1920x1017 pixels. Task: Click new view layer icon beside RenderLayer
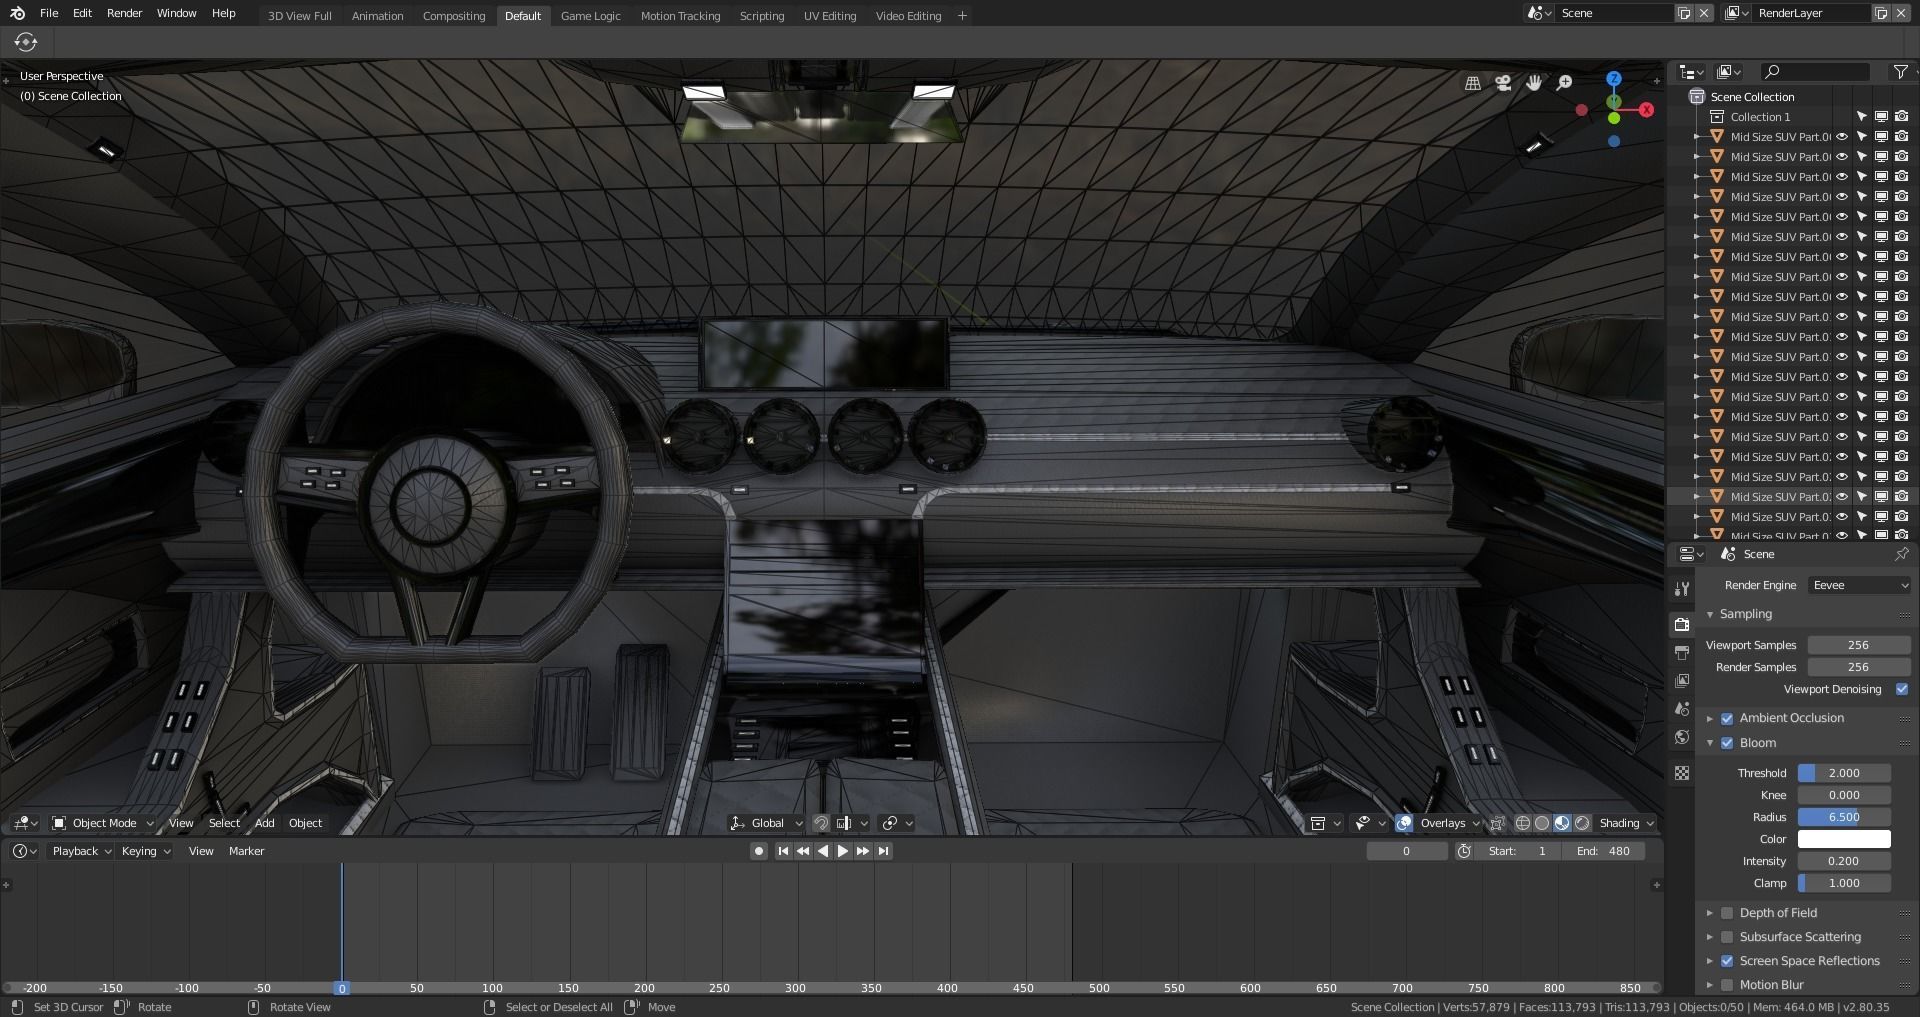[1881, 13]
